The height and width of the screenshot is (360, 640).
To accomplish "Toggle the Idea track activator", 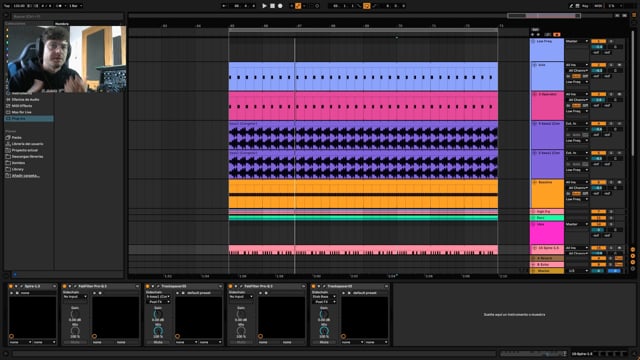I will coord(598,224).
